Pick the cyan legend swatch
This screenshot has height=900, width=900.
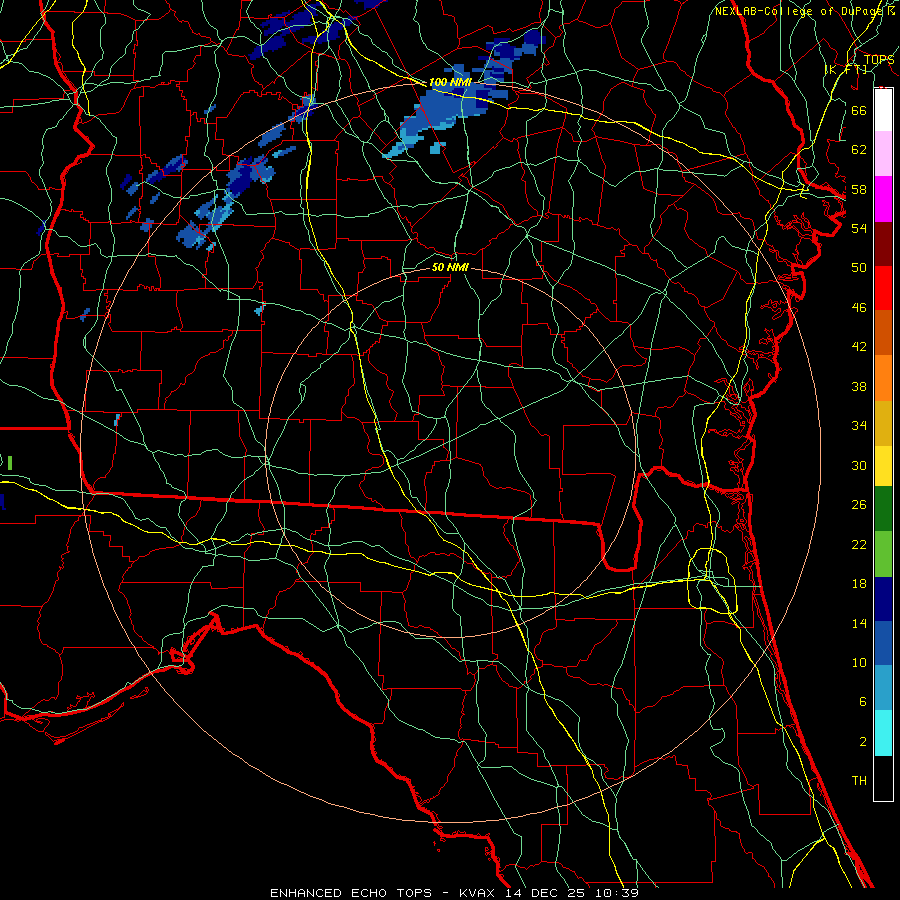[x=883, y=733]
